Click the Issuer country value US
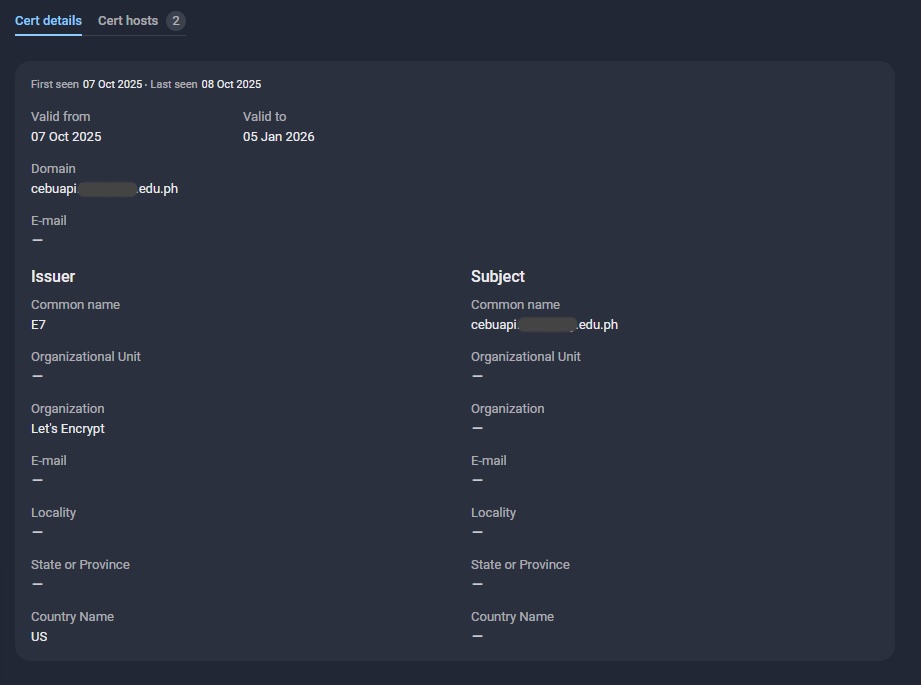The width and height of the screenshot is (921, 685). [x=39, y=637]
